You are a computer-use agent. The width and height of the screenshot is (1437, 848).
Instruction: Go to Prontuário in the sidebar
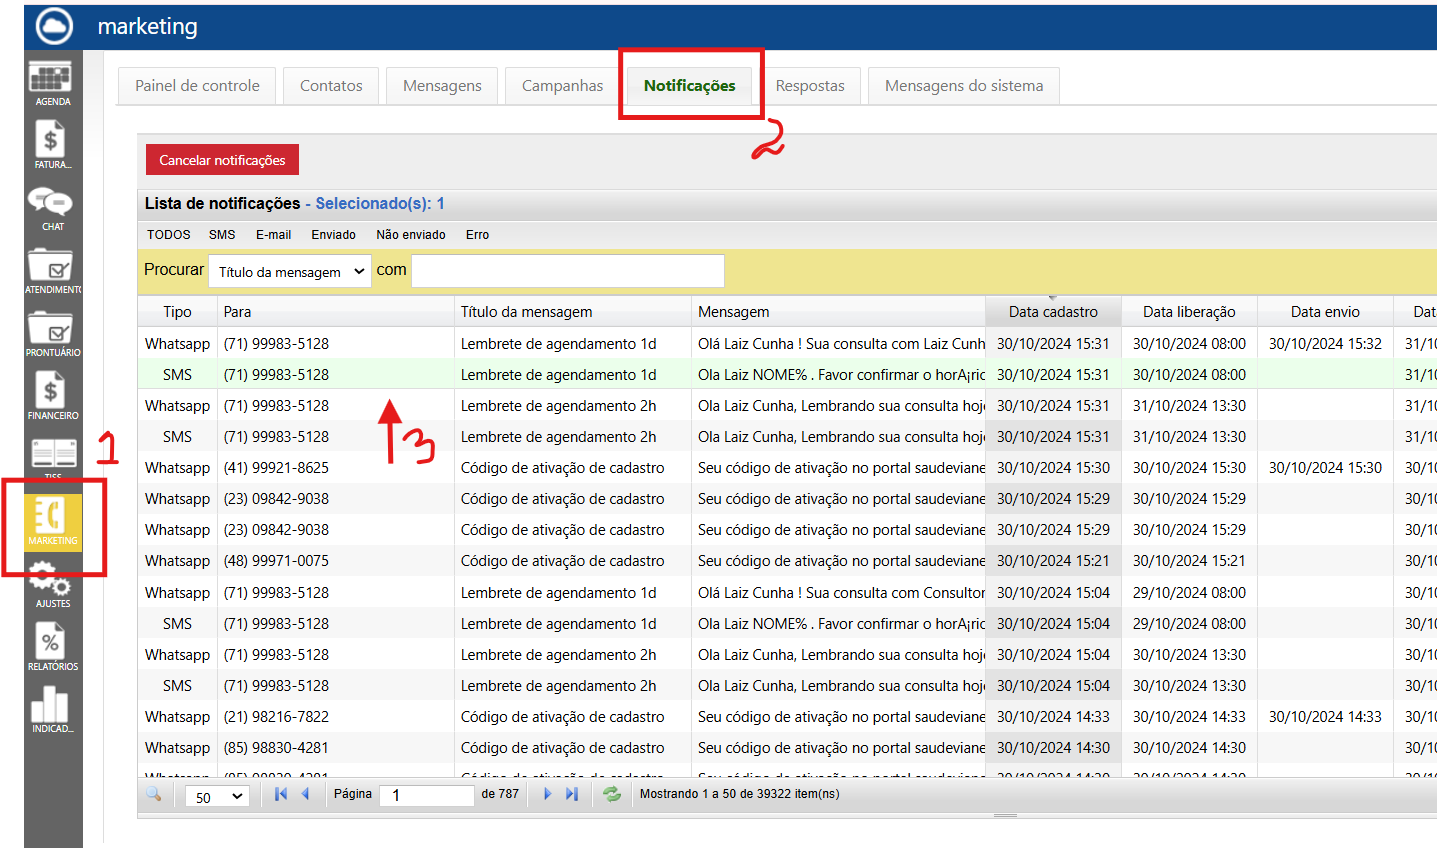51,333
